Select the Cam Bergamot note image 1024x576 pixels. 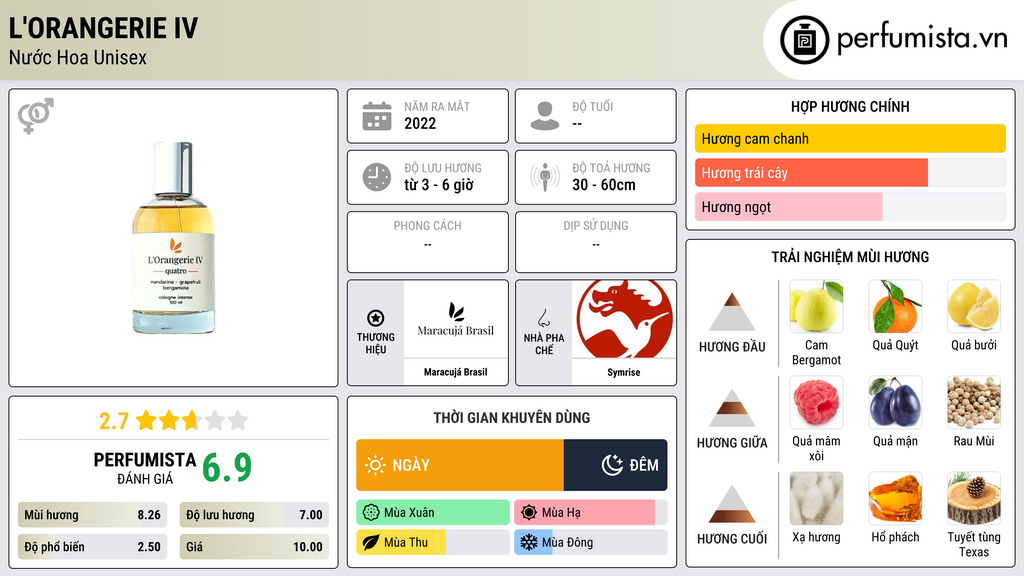(x=816, y=306)
